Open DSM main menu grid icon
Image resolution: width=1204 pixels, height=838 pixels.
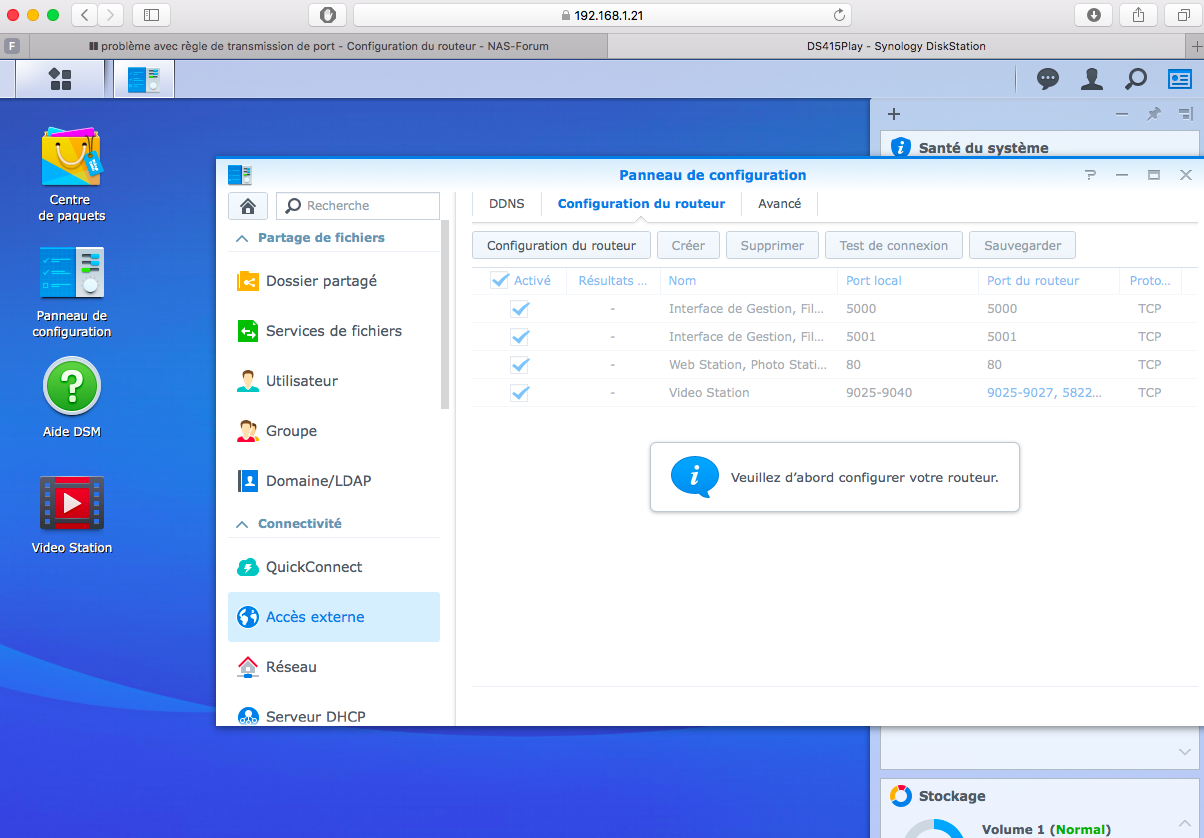click(60, 80)
